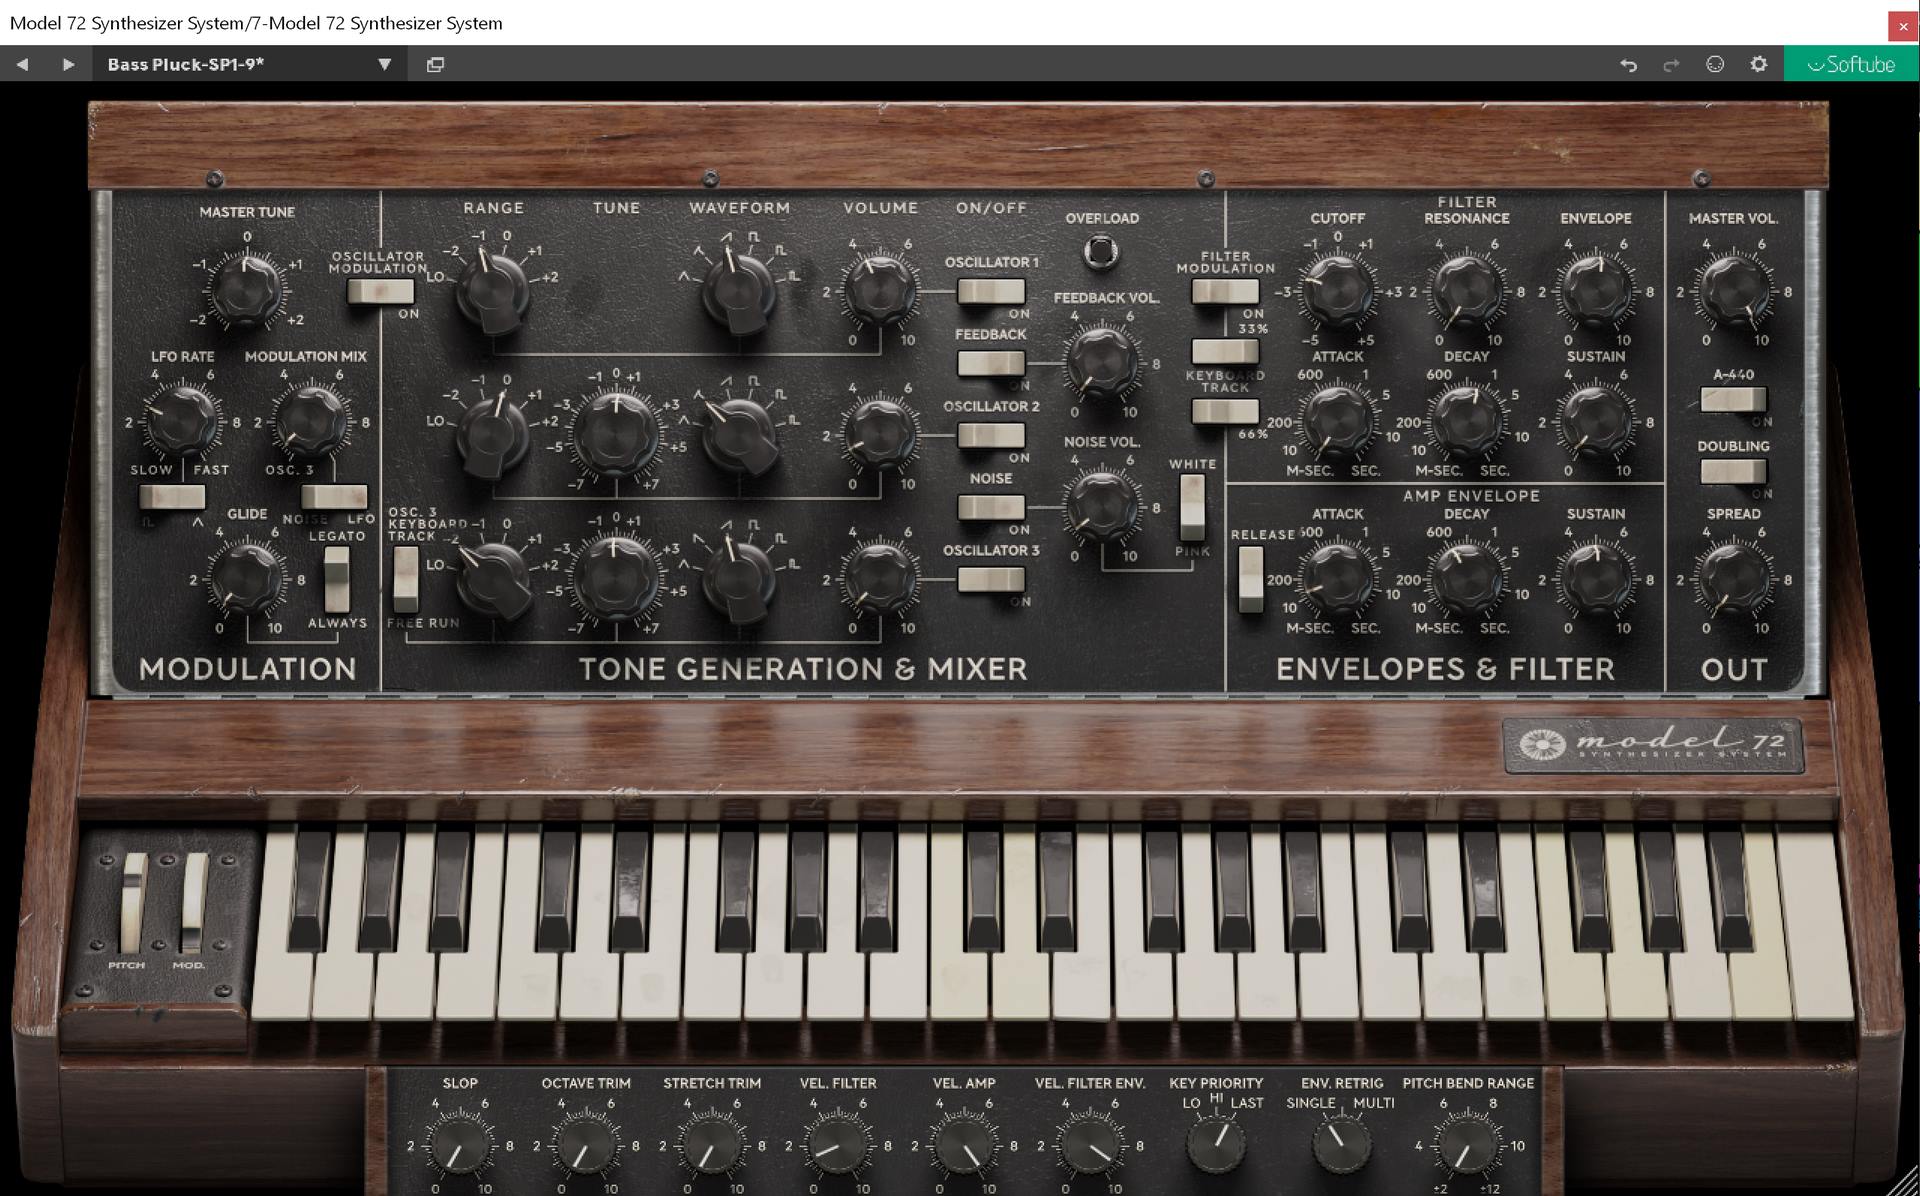Toggle the A-440 tone switch
Image resolution: width=1920 pixels, height=1196 pixels.
[1733, 399]
